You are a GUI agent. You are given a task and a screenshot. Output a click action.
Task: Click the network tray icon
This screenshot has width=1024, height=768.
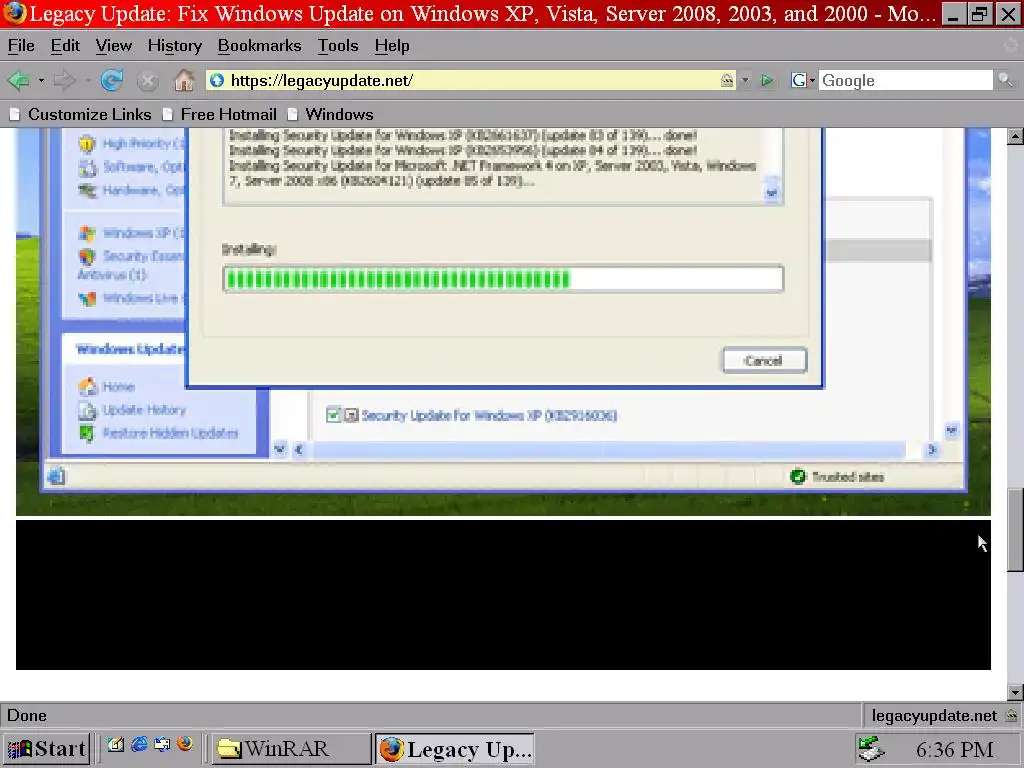point(871,748)
